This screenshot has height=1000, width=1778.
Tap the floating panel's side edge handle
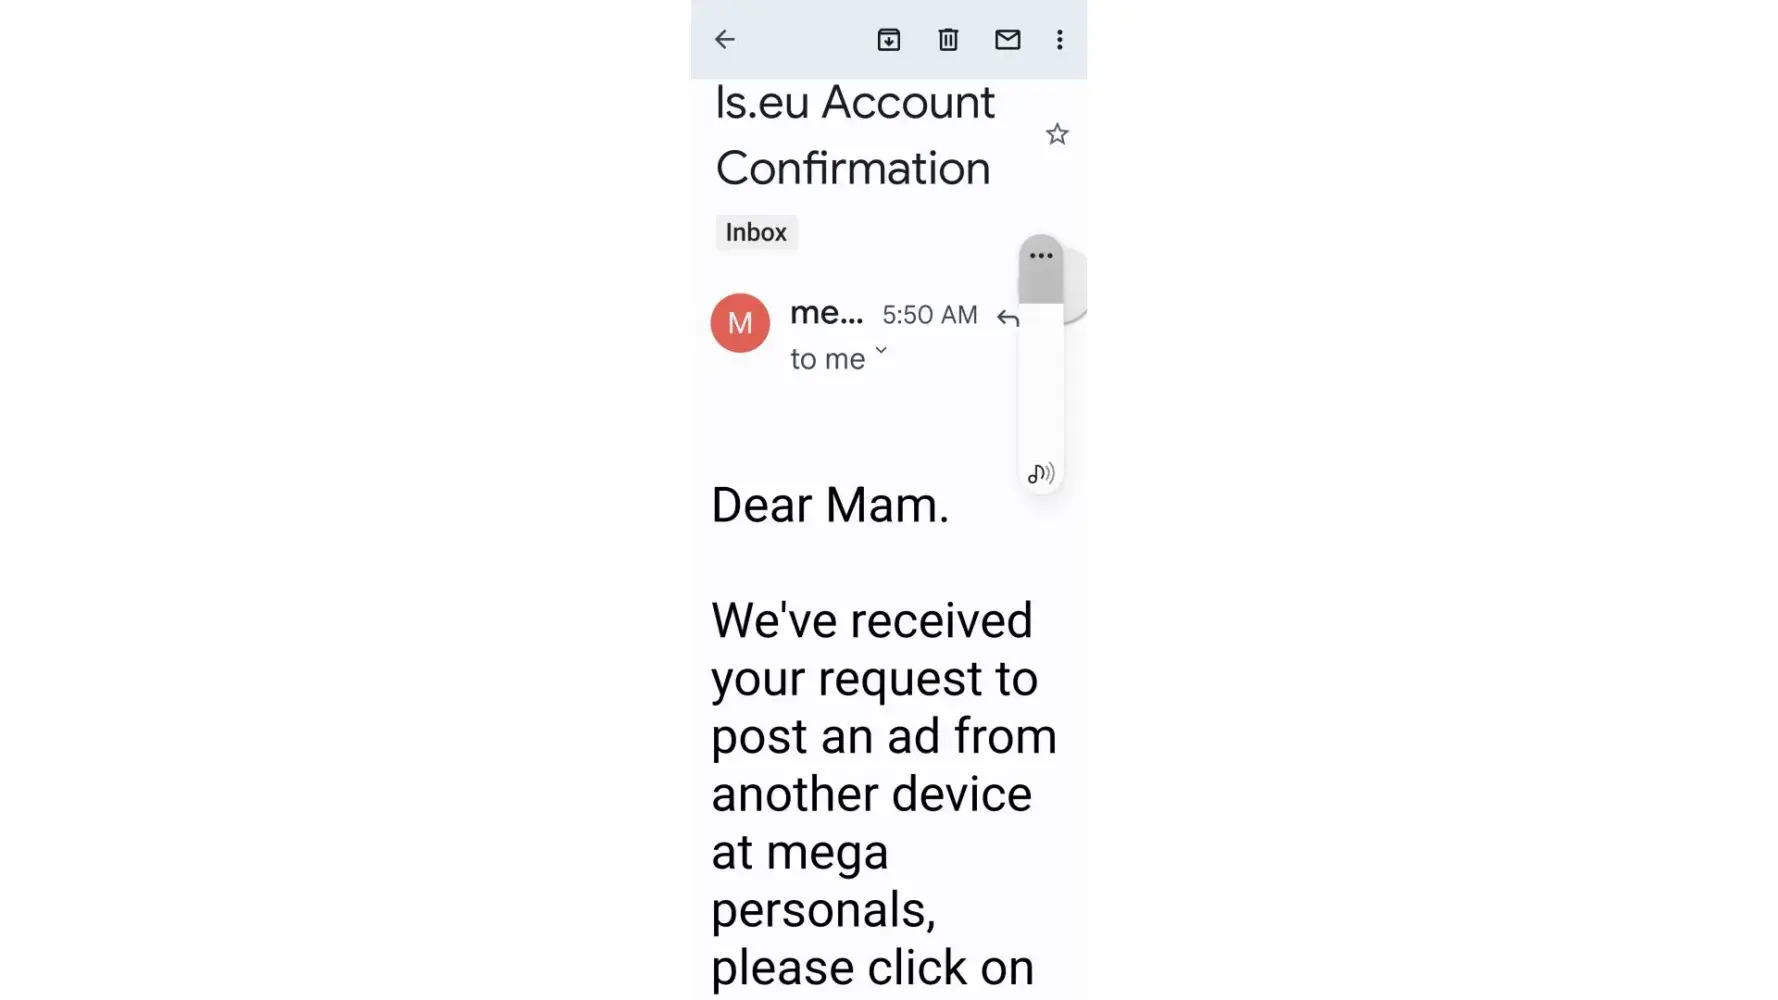(x=1076, y=286)
